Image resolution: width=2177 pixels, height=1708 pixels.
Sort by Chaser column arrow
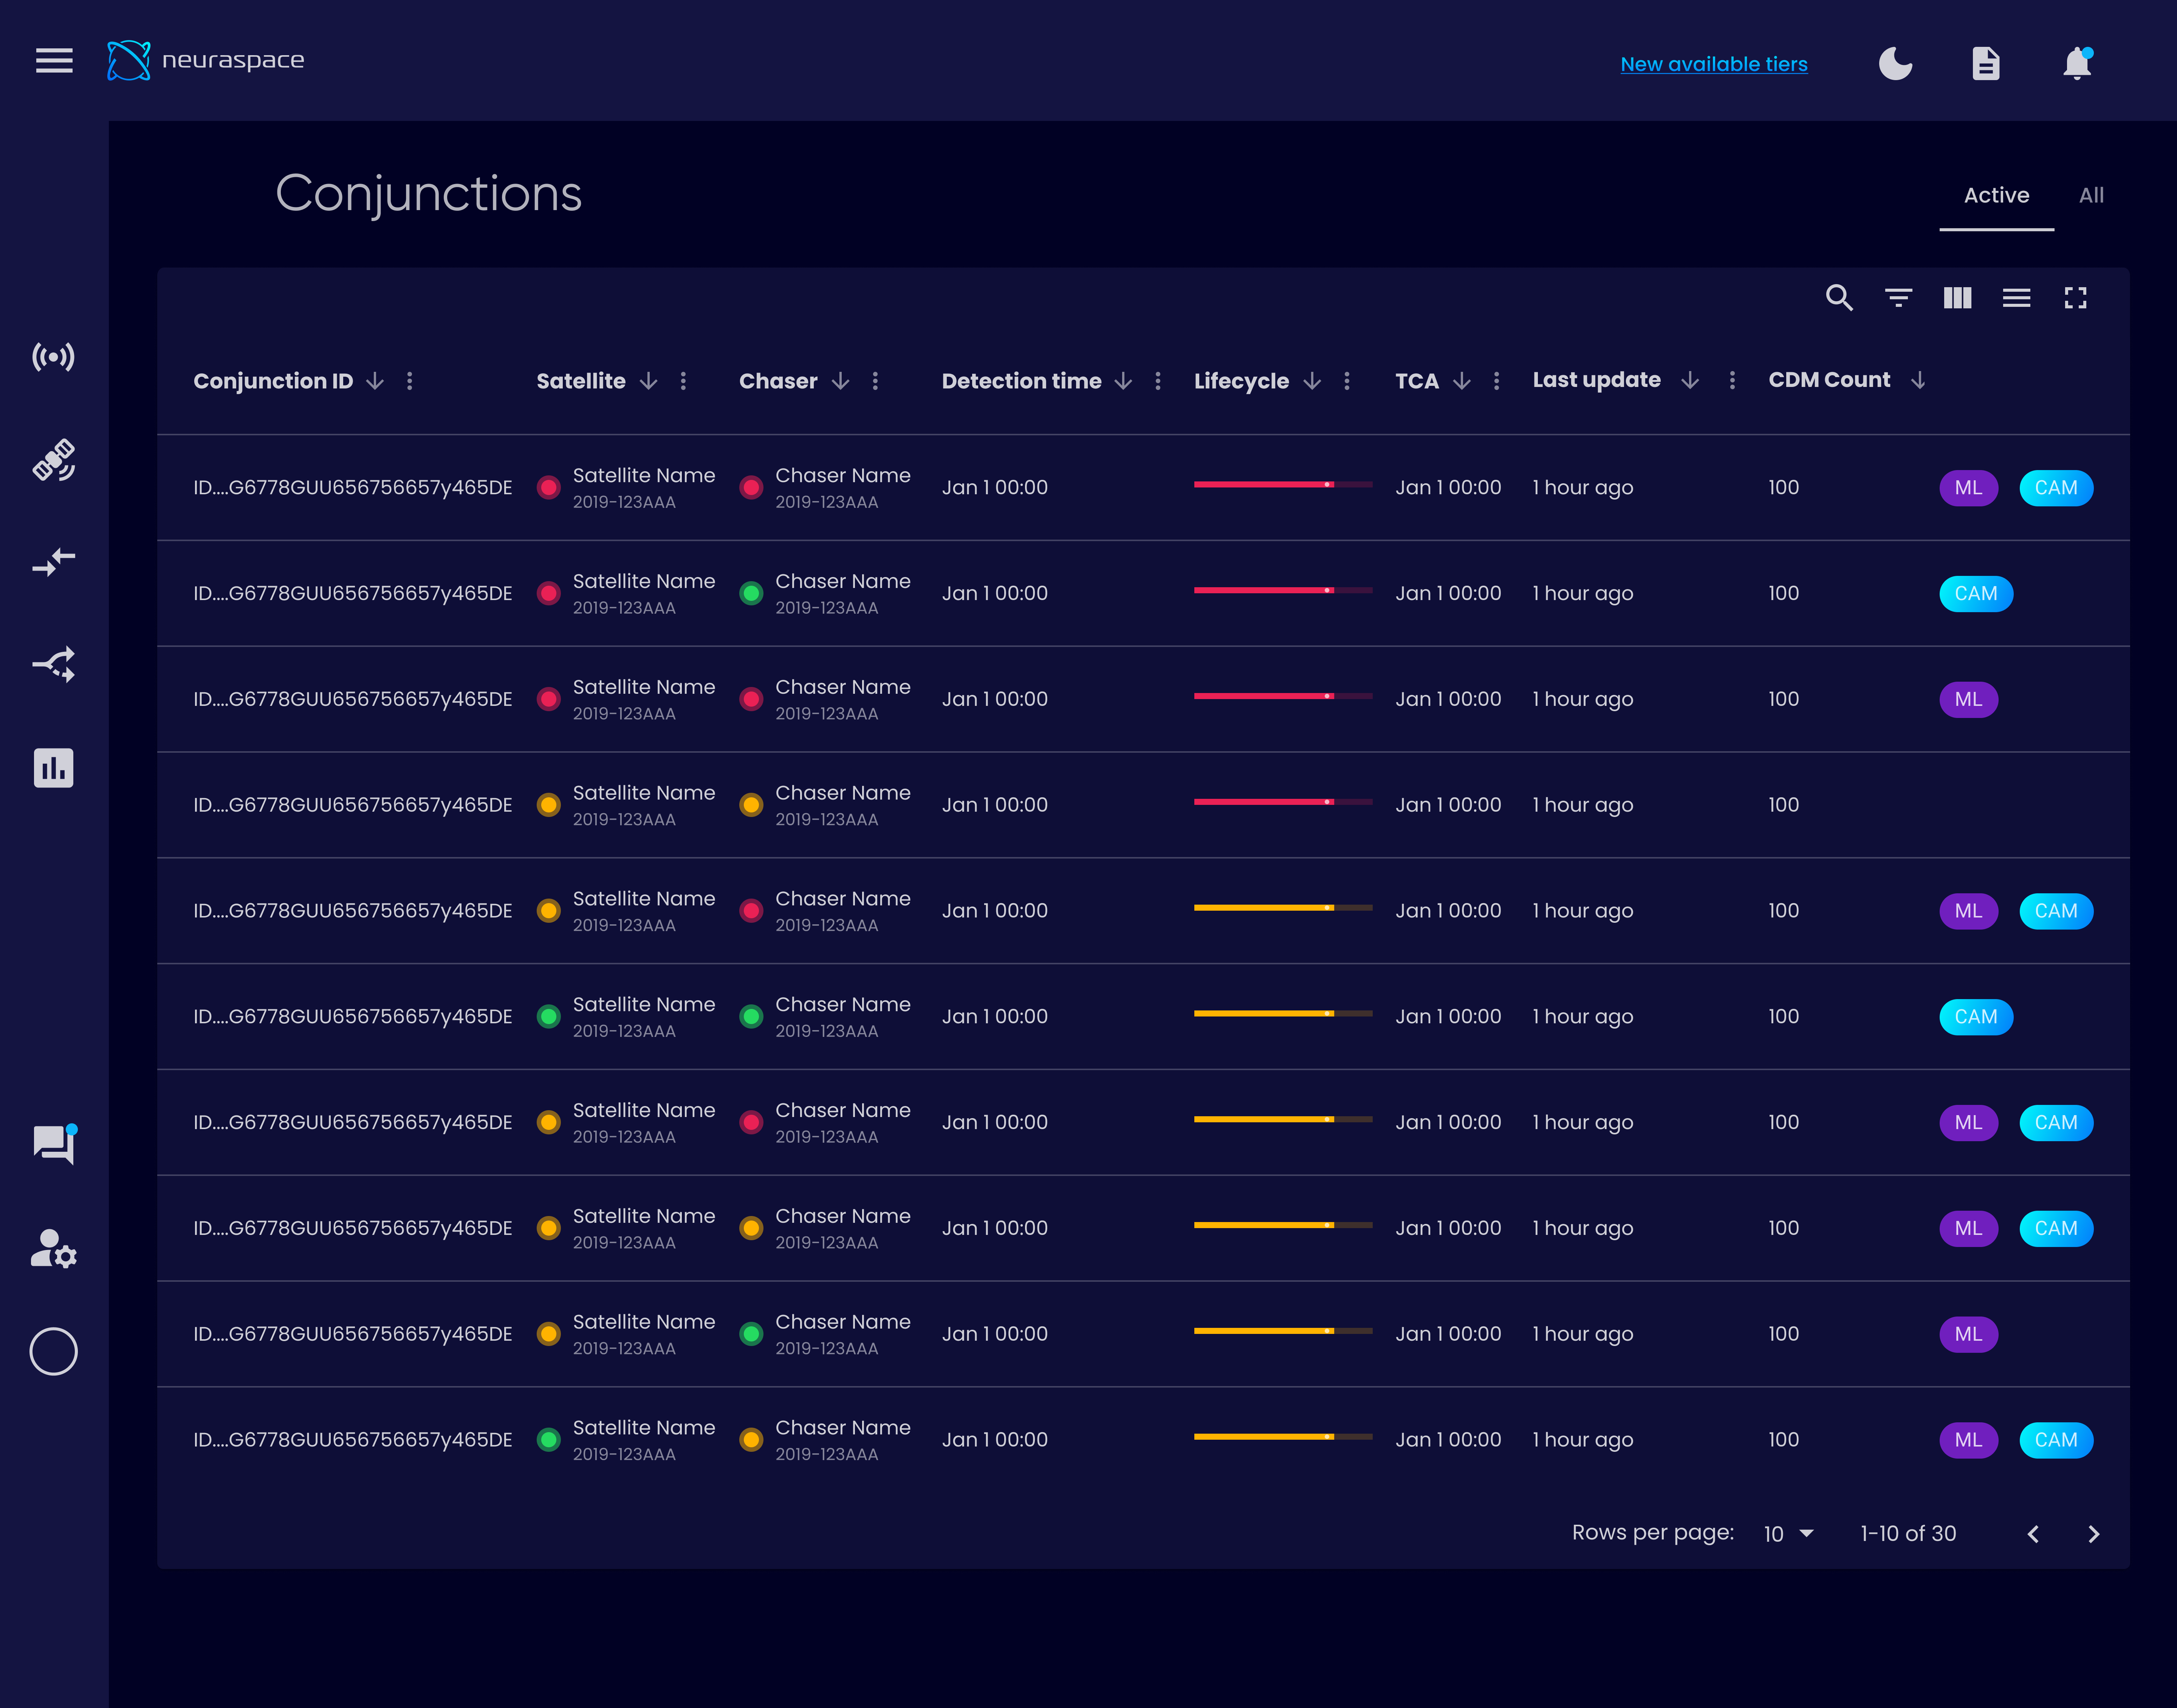840,381
